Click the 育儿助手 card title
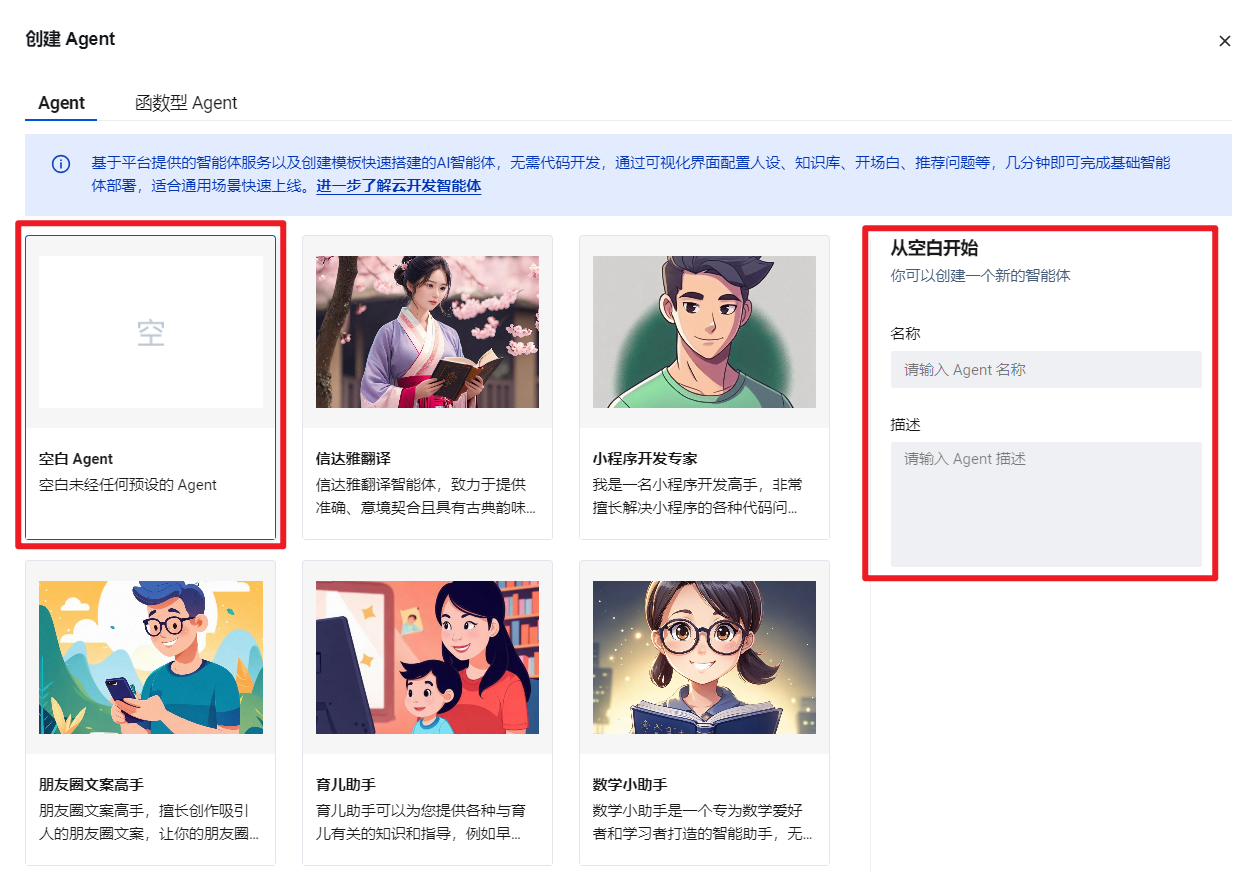 click(x=346, y=784)
